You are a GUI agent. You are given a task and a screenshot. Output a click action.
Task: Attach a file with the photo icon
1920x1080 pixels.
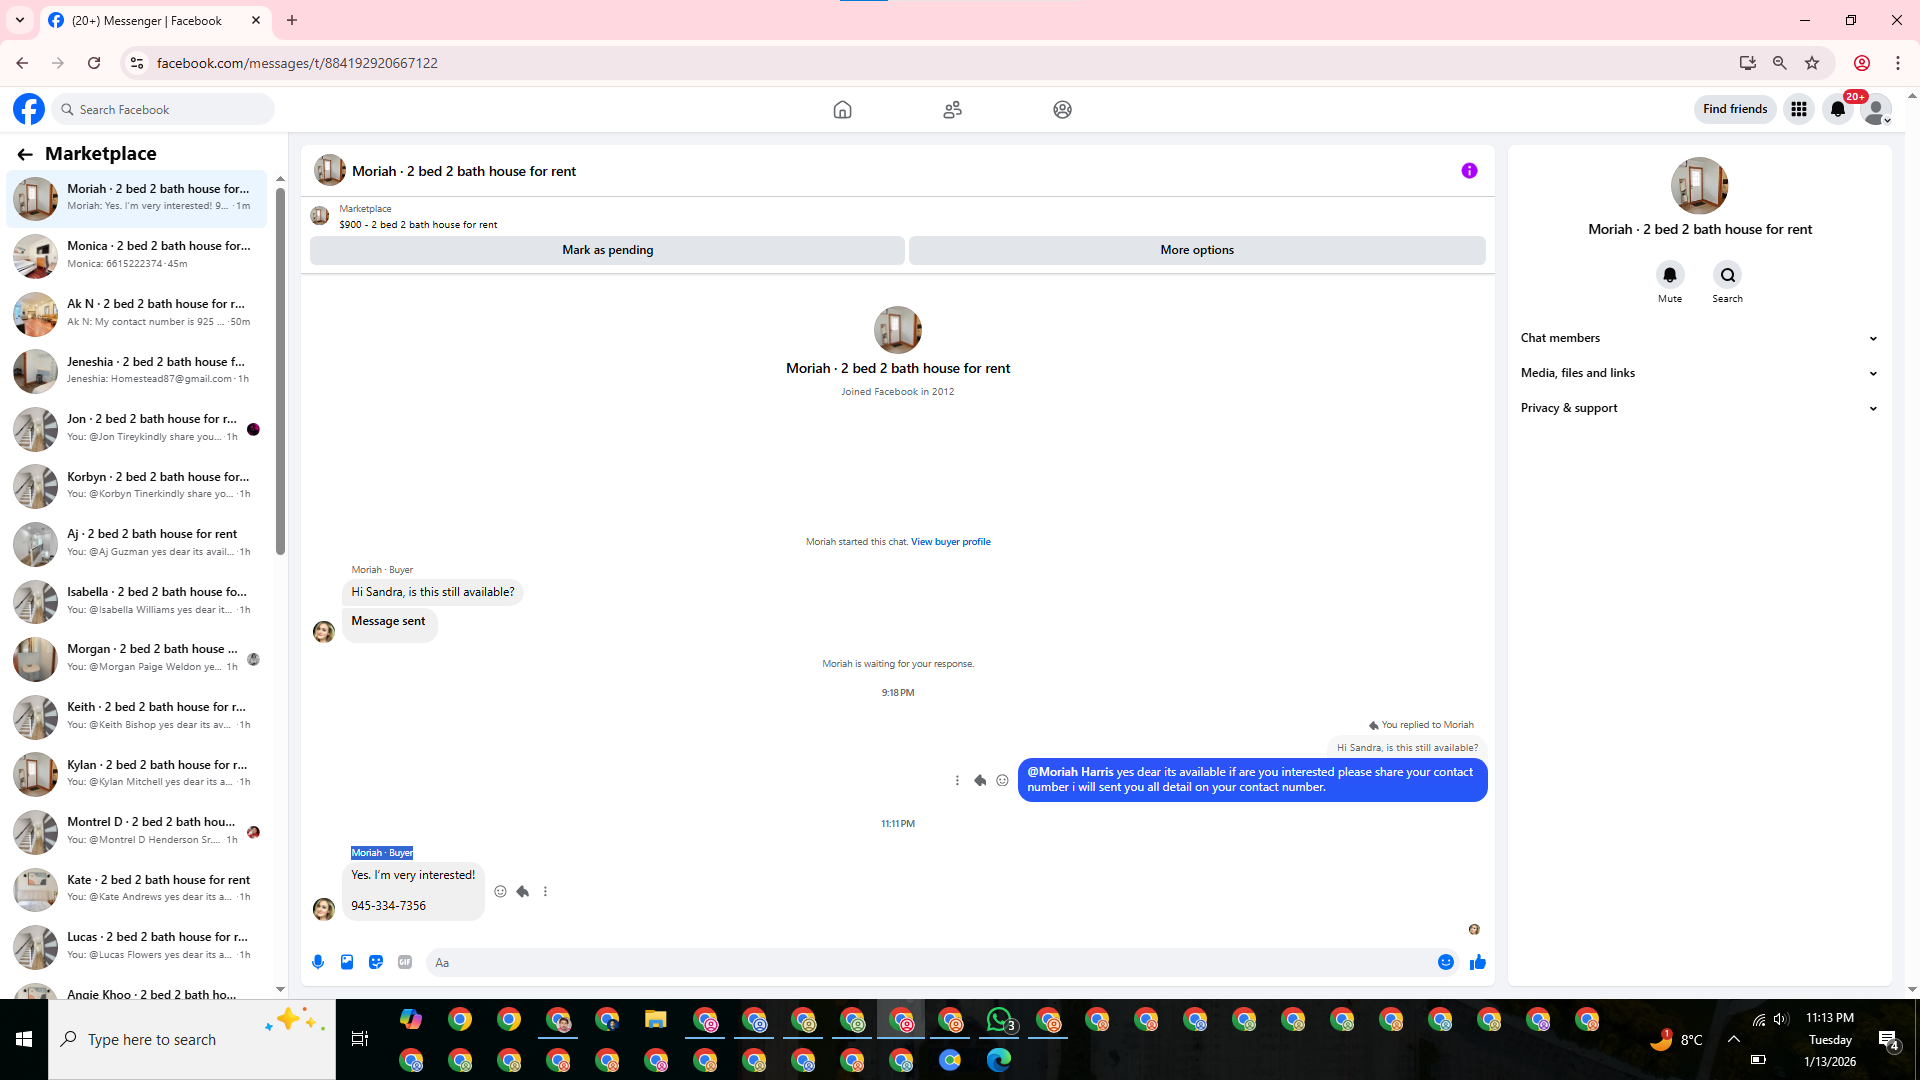(347, 962)
